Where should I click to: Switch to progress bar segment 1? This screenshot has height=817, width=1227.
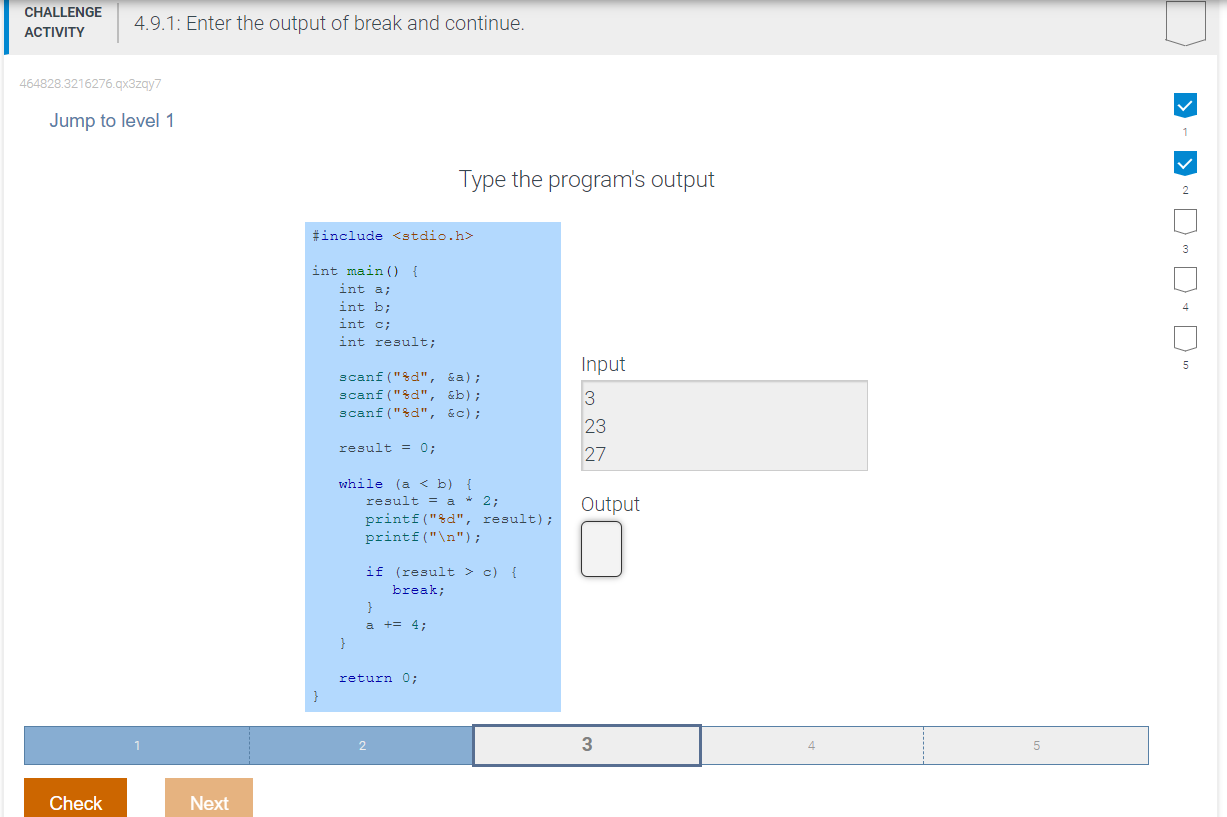point(135,745)
